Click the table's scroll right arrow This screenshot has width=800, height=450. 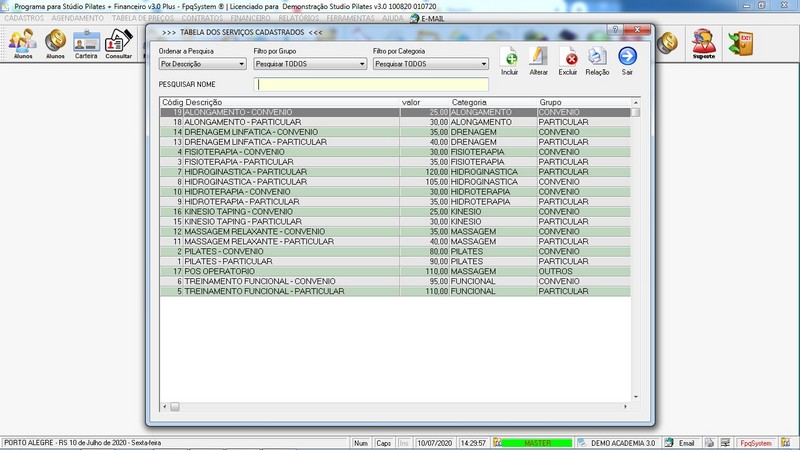(626, 407)
